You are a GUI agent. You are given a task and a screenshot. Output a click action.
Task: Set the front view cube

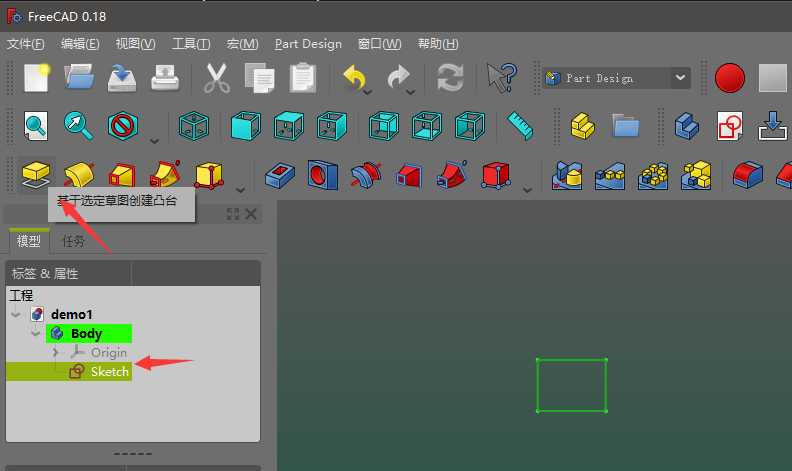pos(245,126)
